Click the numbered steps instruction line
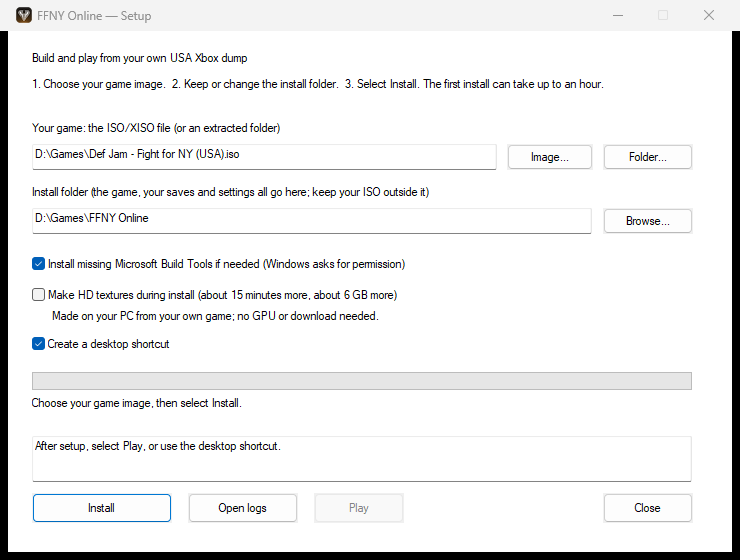The width and height of the screenshot is (740, 560). 318,84
